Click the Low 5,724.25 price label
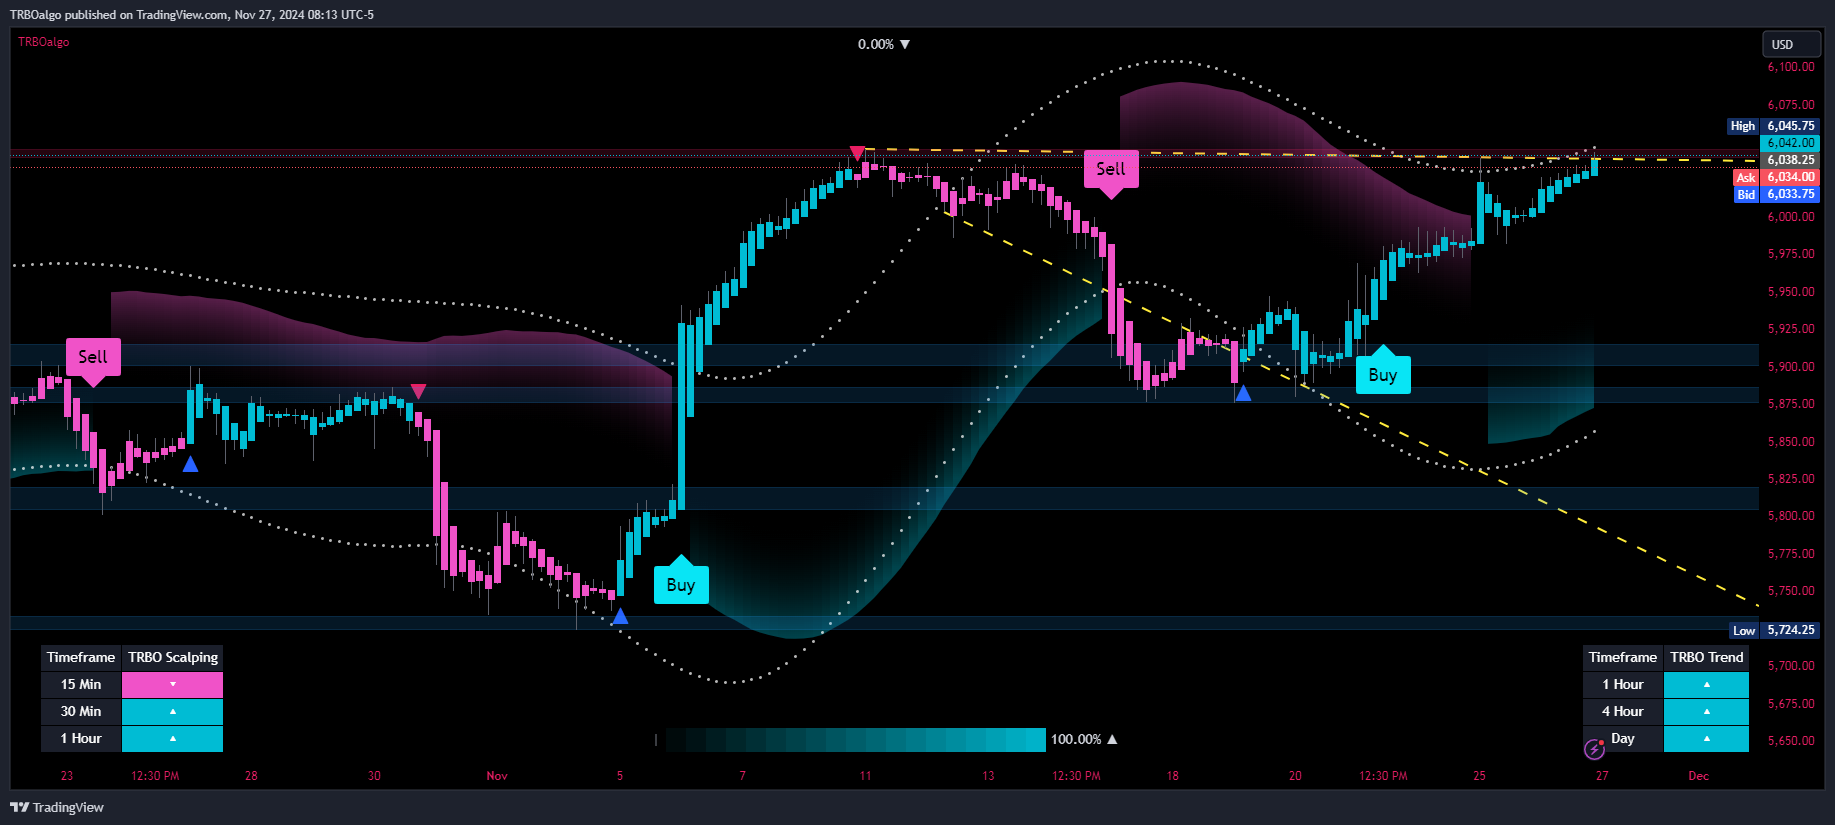 (x=1774, y=630)
